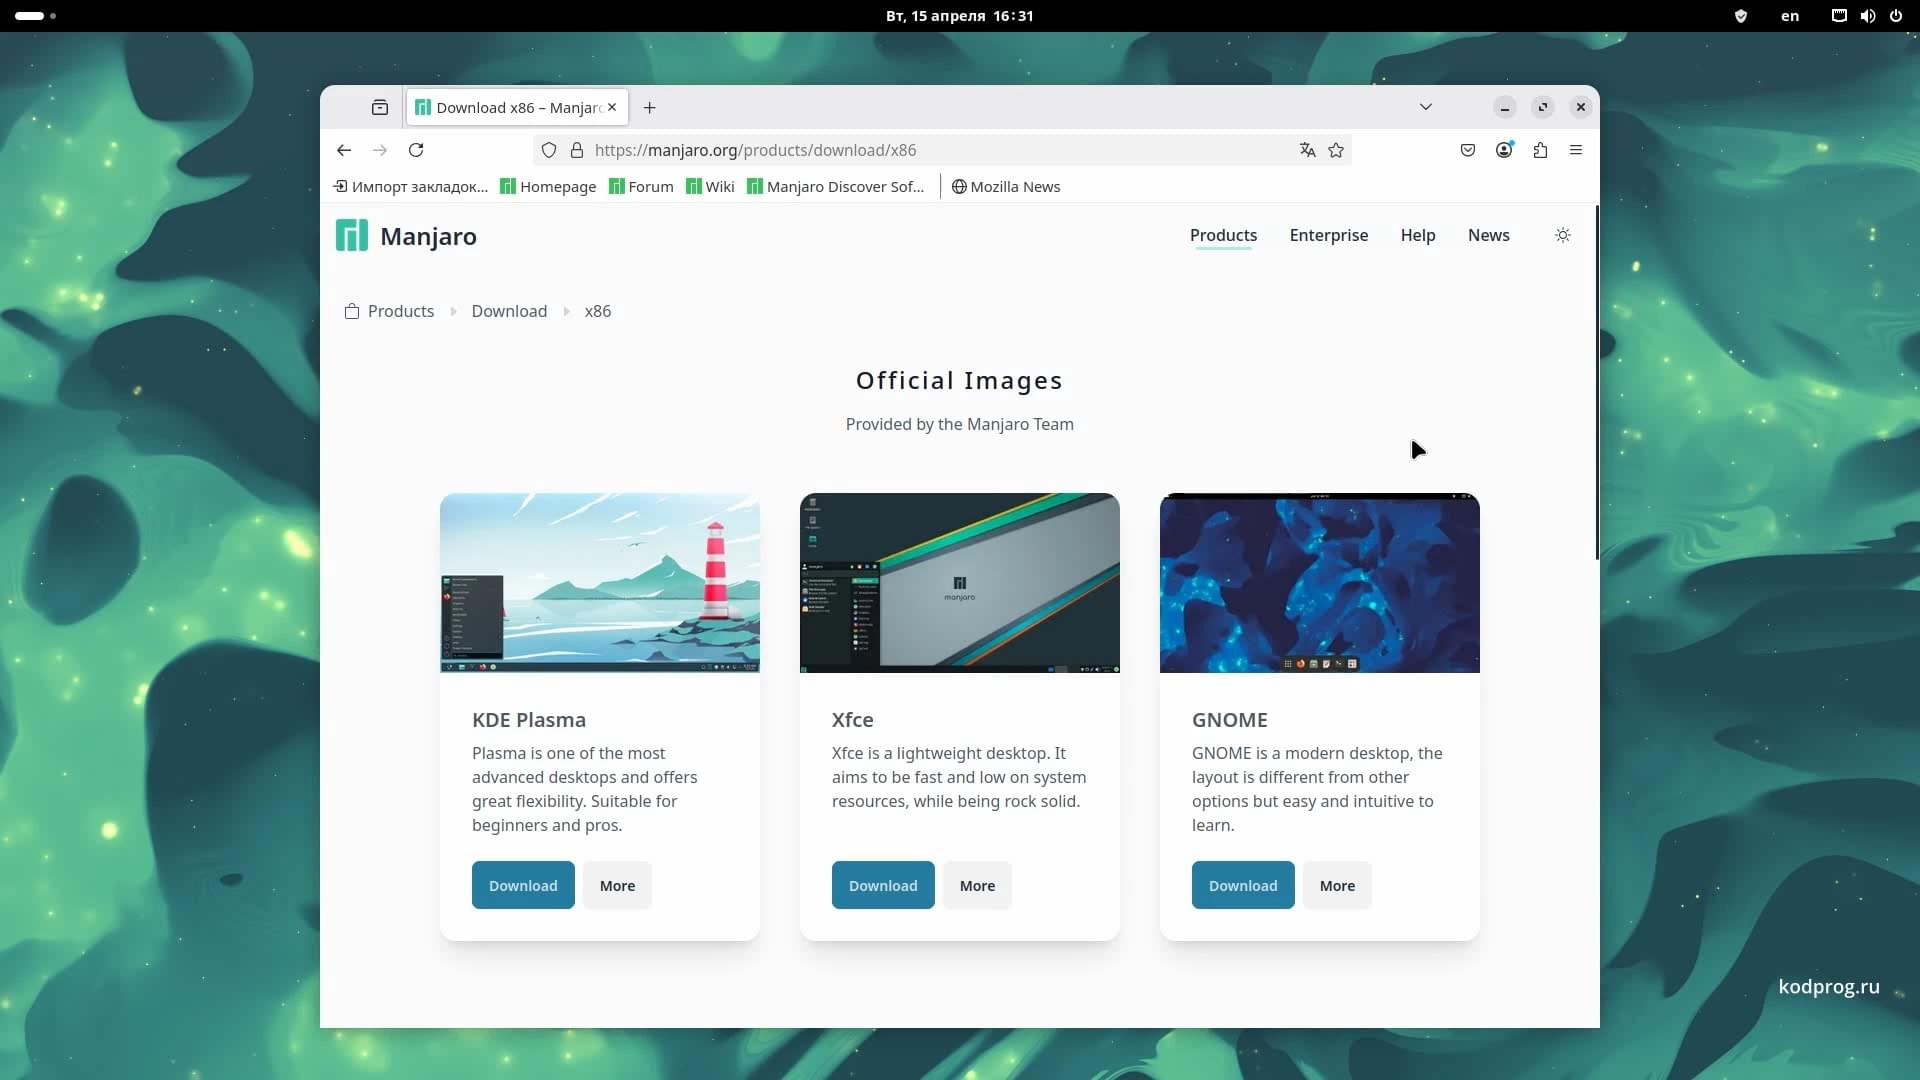Click the KDE Plasma card heading
Image resolution: width=1920 pixels, height=1080 pixels.
(529, 720)
